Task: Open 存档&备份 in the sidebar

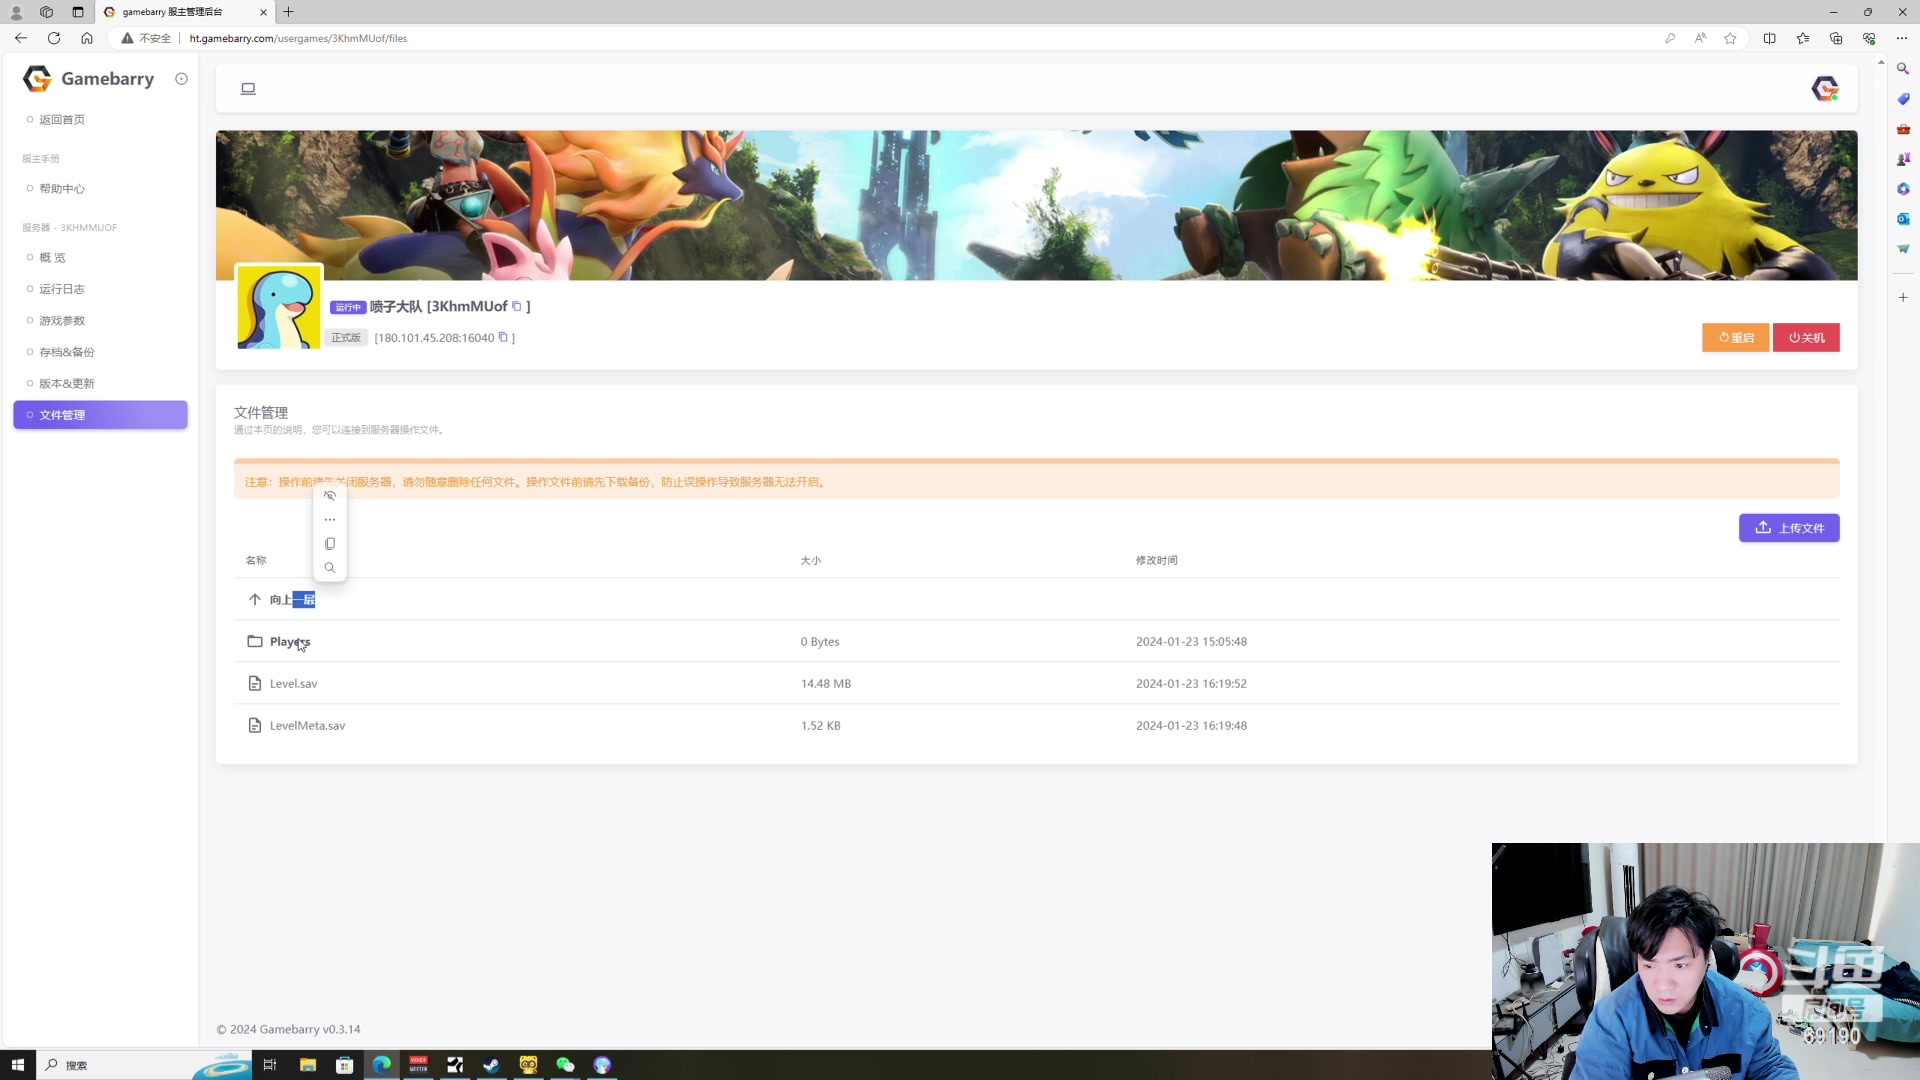Action: [67, 352]
